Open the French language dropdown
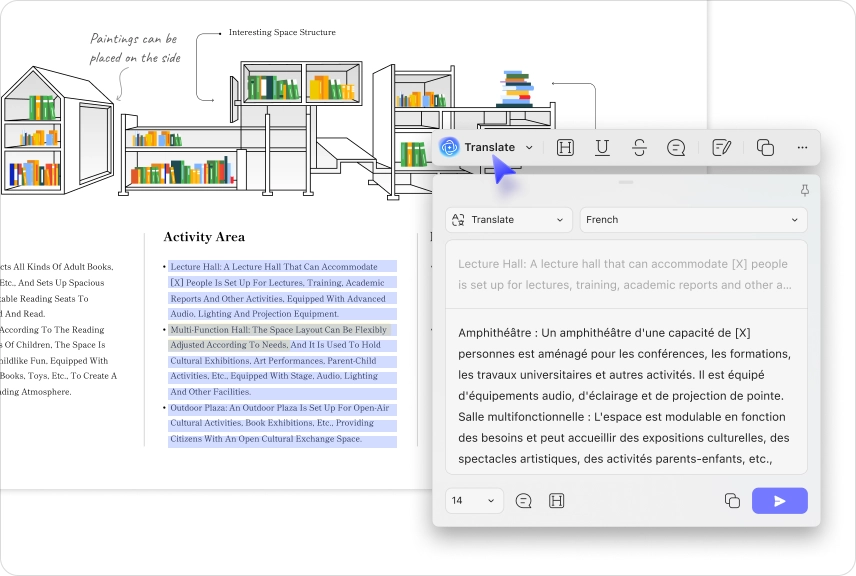Screen dimensions: 856x576 (693, 220)
